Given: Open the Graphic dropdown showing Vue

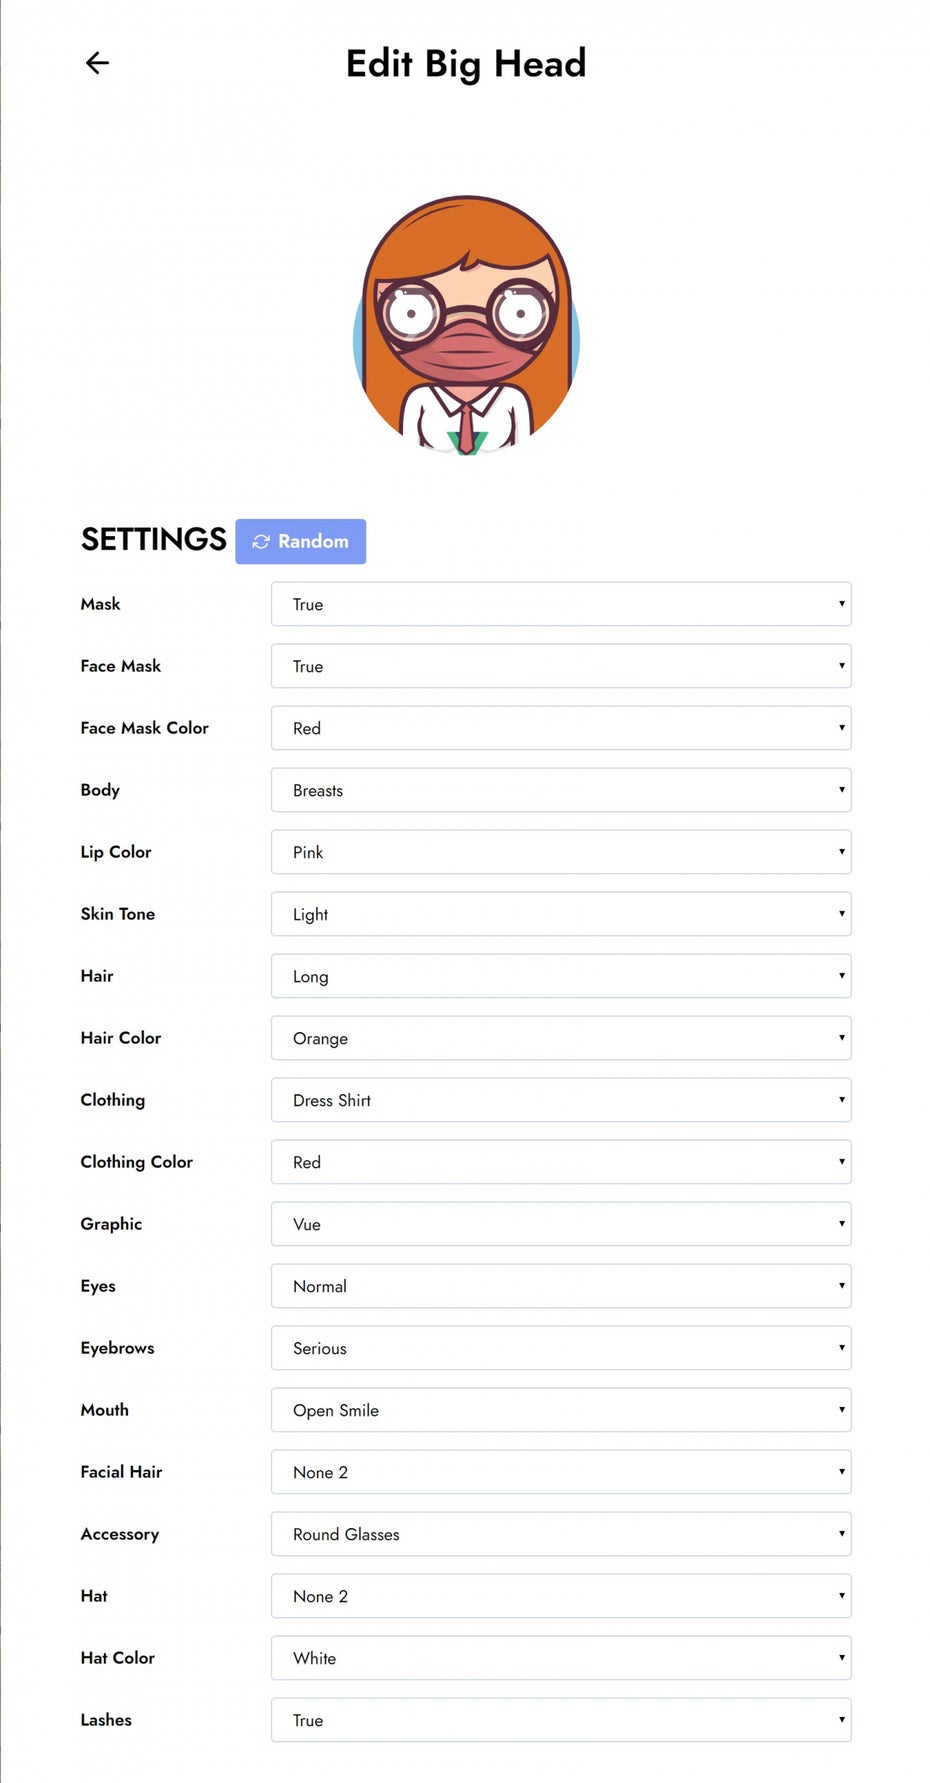Looking at the screenshot, I should pos(561,1224).
